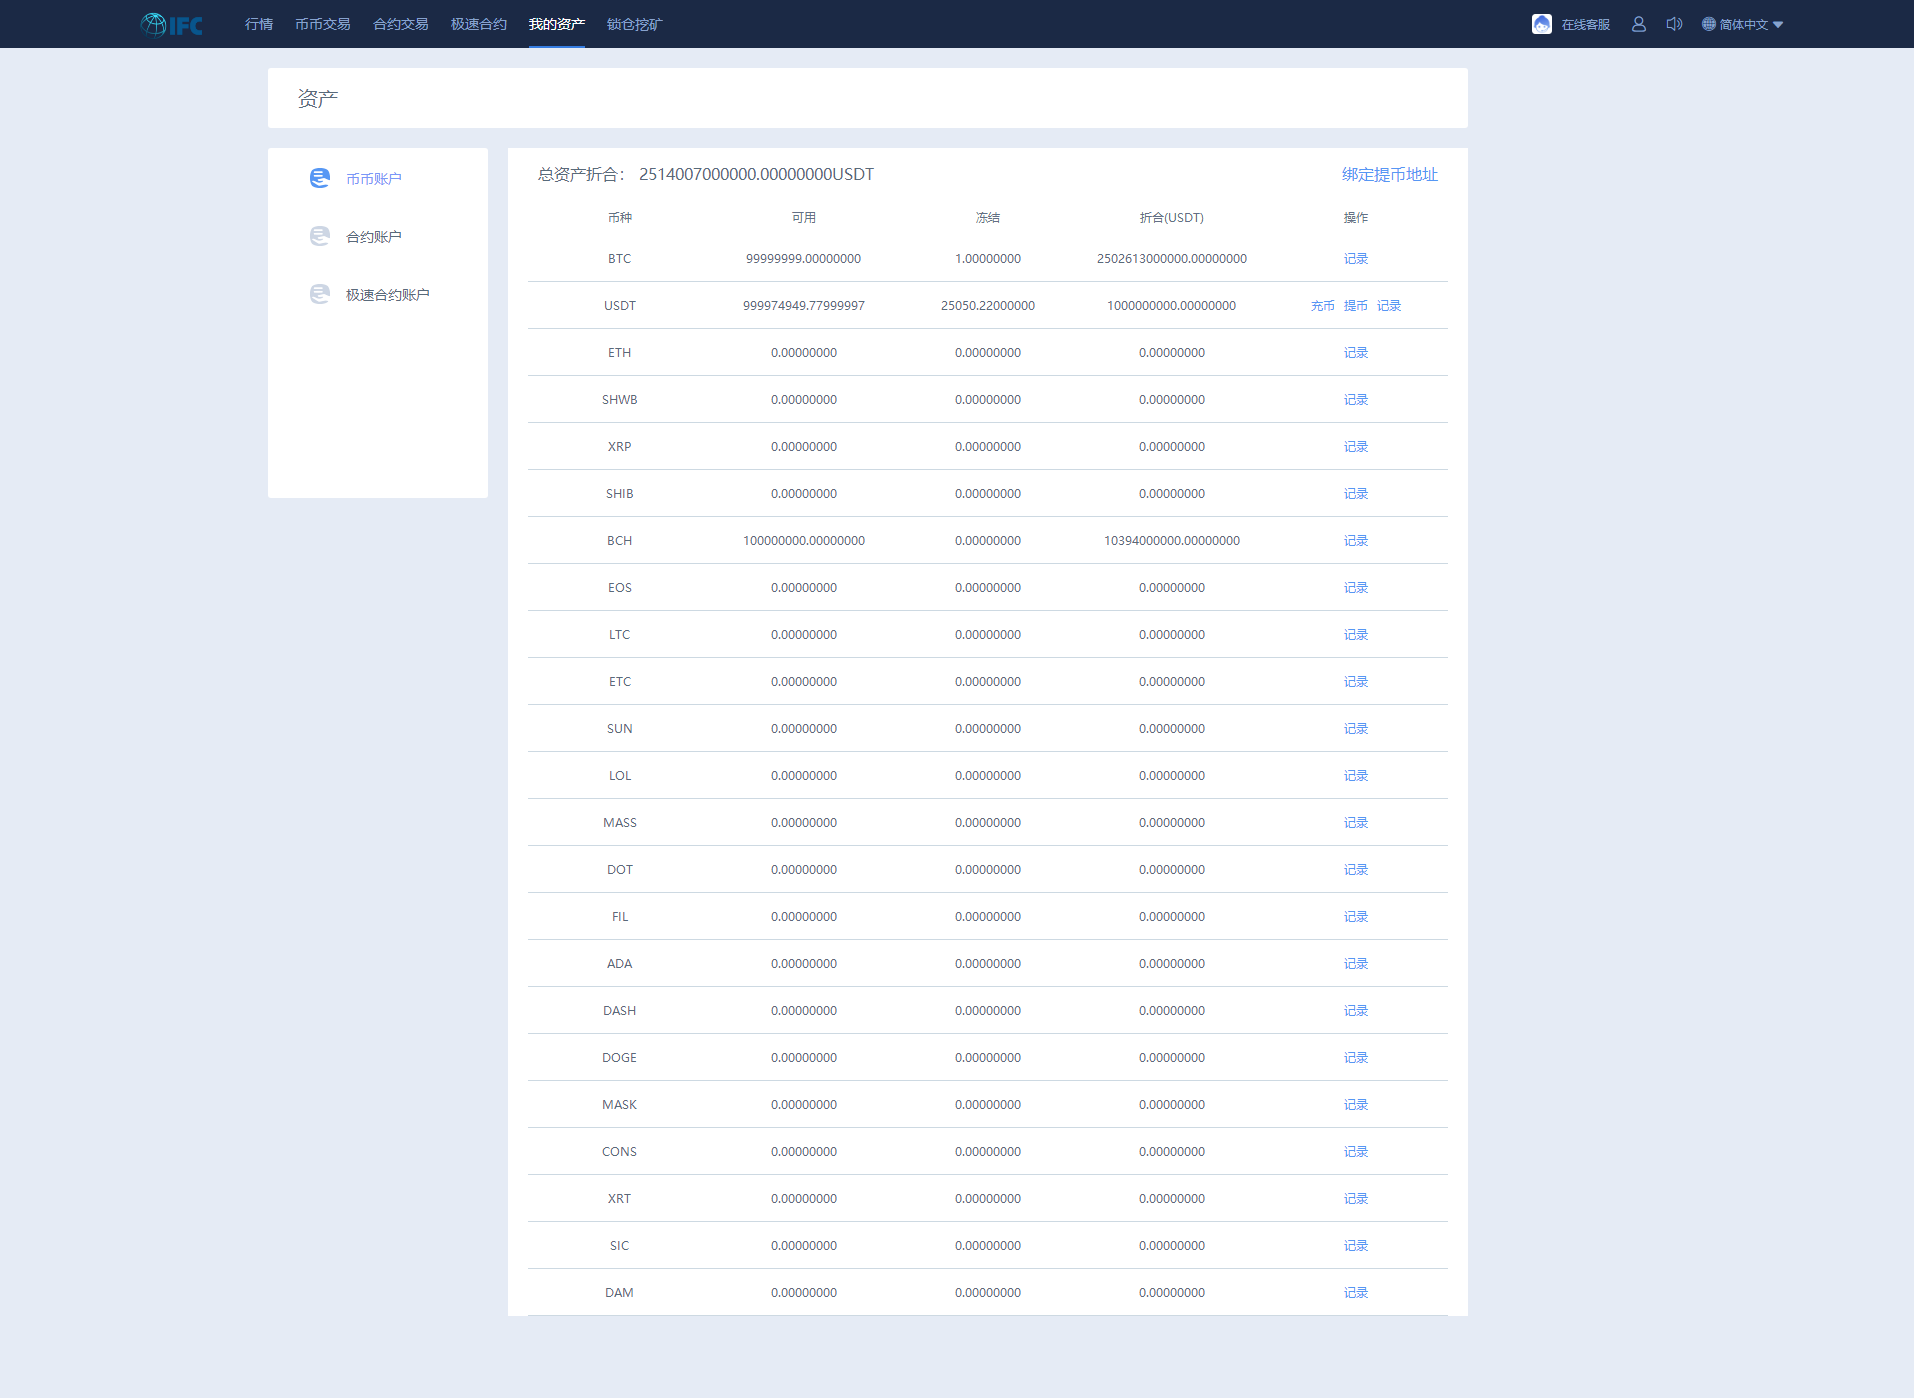Show 记录 for the CONS row
The image size is (1914, 1398).
[1356, 1151]
